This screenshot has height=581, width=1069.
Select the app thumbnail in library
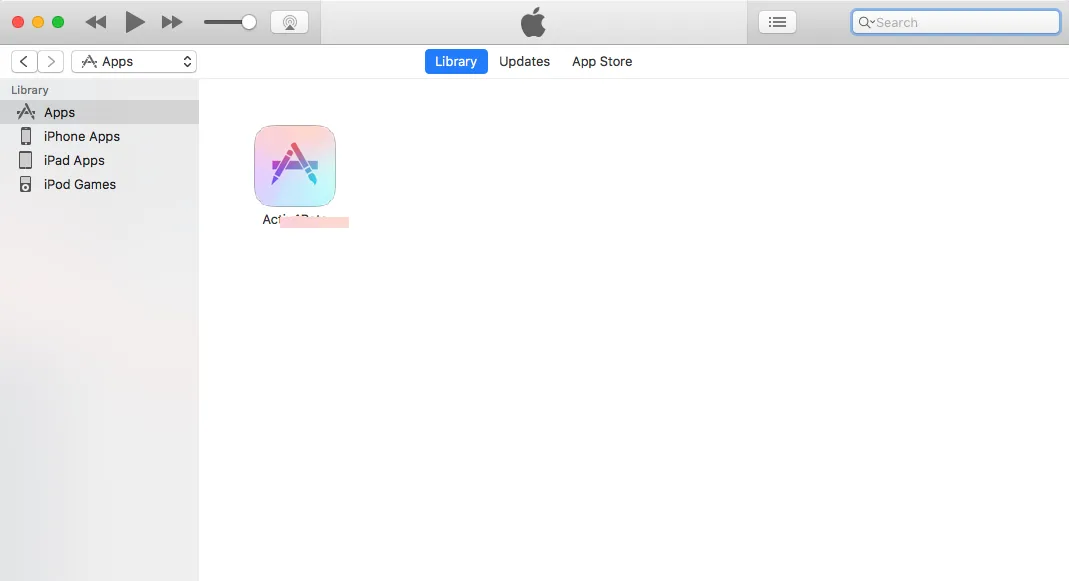click(x=295, y=166)
